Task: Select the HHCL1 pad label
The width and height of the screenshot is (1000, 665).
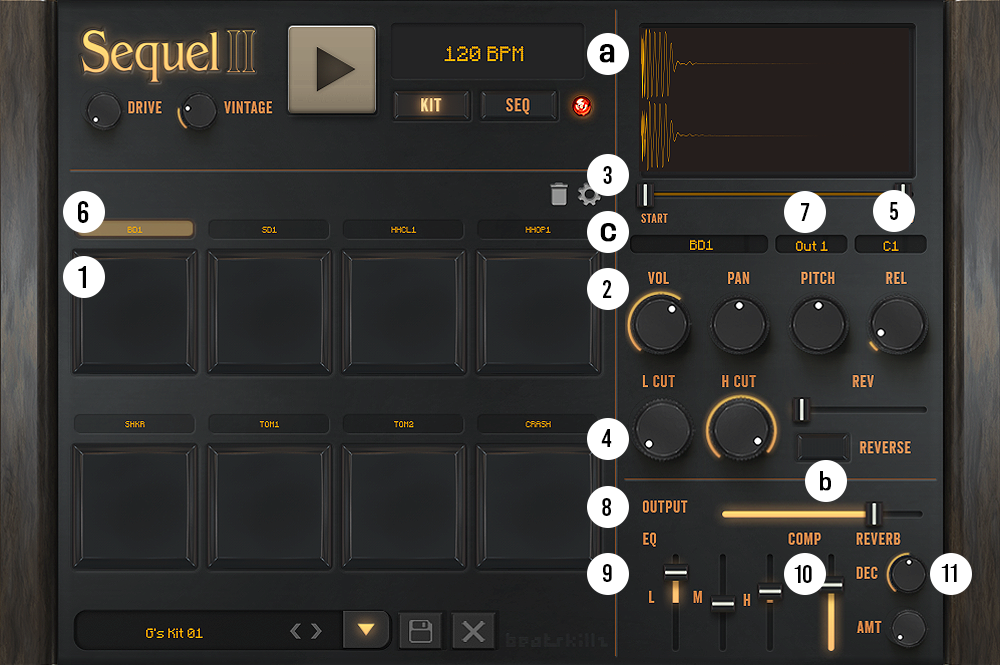Action: click(403, 230)
